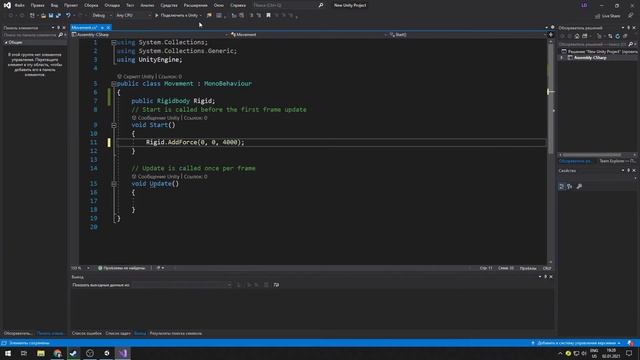Close the toolbox panel

pyautogui.click(x=64, y=28)
